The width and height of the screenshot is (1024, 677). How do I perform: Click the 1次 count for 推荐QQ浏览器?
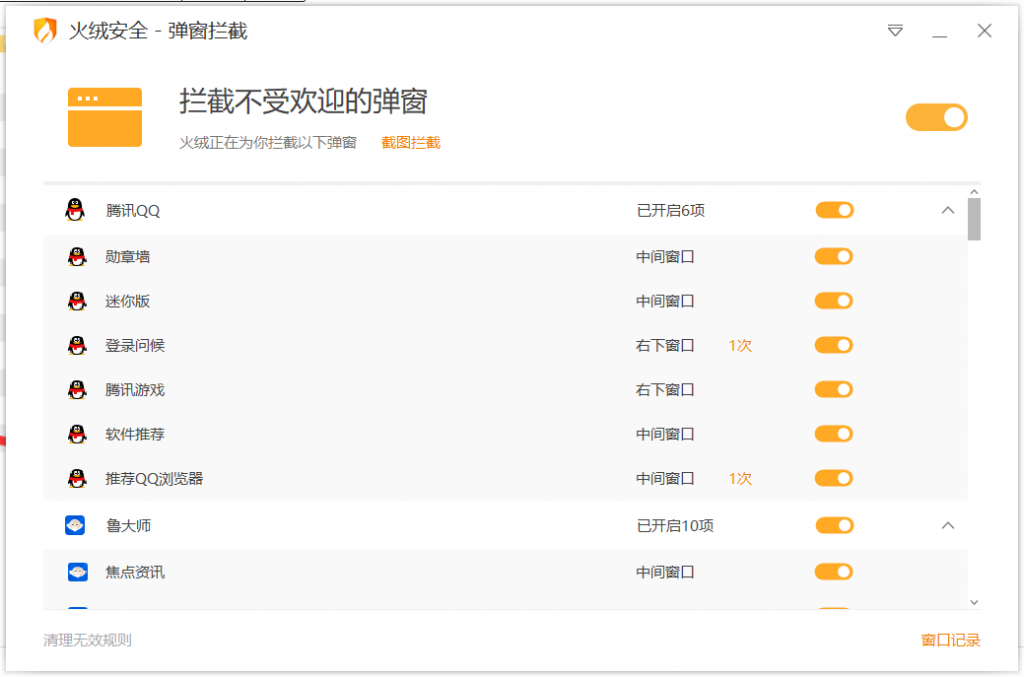[x=741, y=479]
